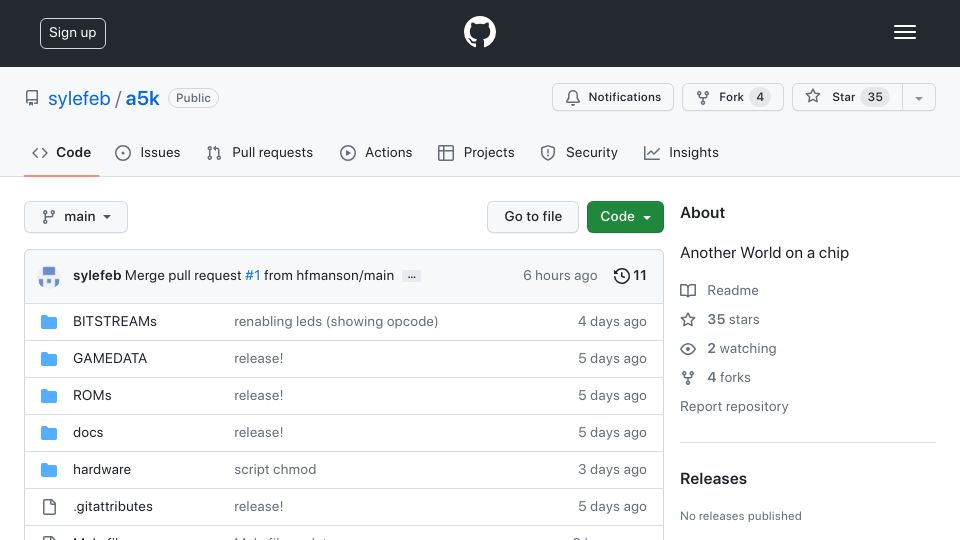Image resolution: width=960 pixels, height=540 pixels.
Task: Click the Public visibility badge
Action: pyautogui.click(x=193, y=98)
